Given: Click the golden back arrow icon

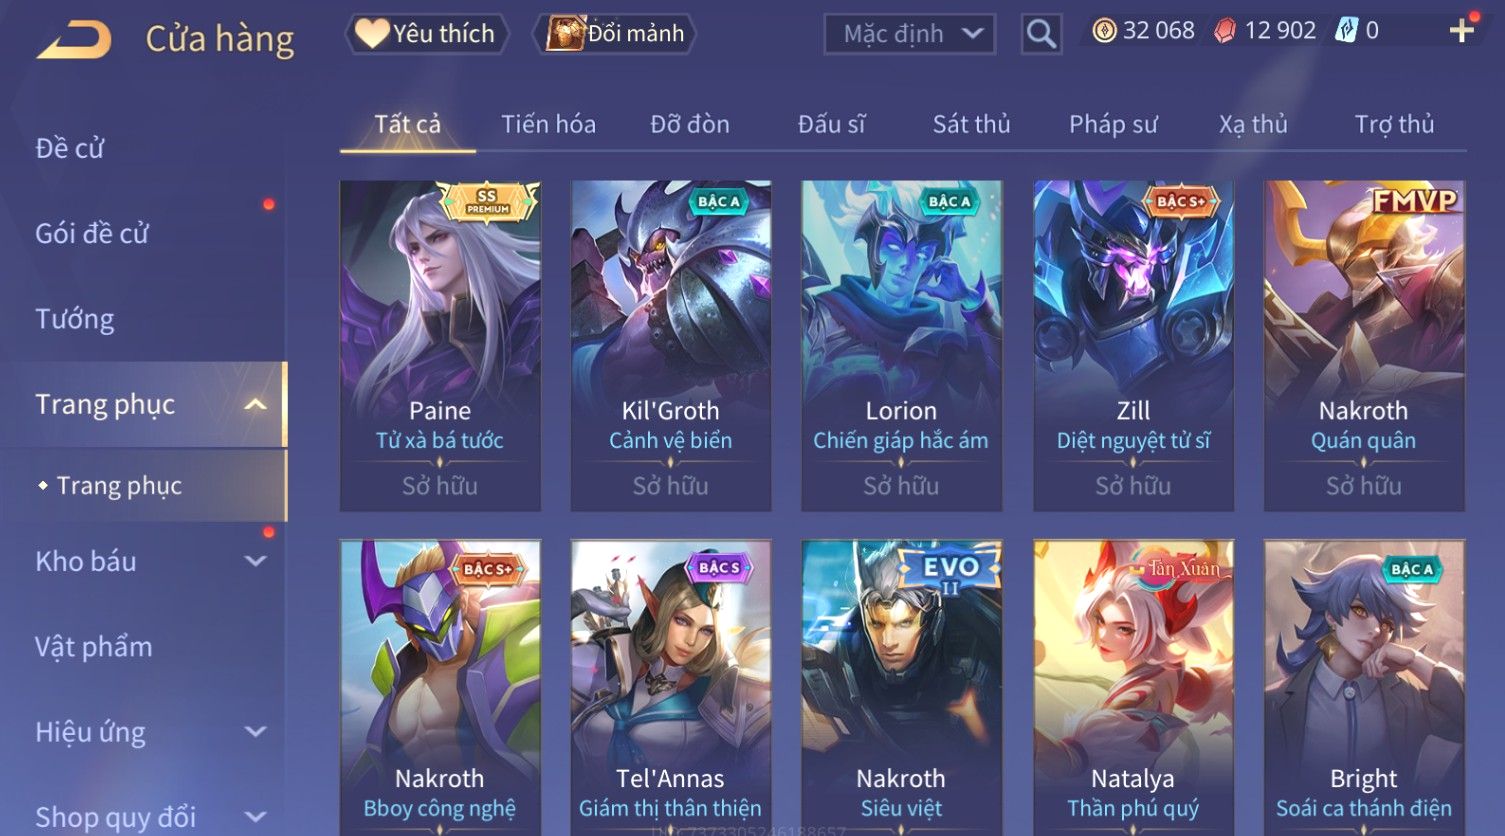Looking at the screenshot, I should pyautogui.click(x=74, y=40).
